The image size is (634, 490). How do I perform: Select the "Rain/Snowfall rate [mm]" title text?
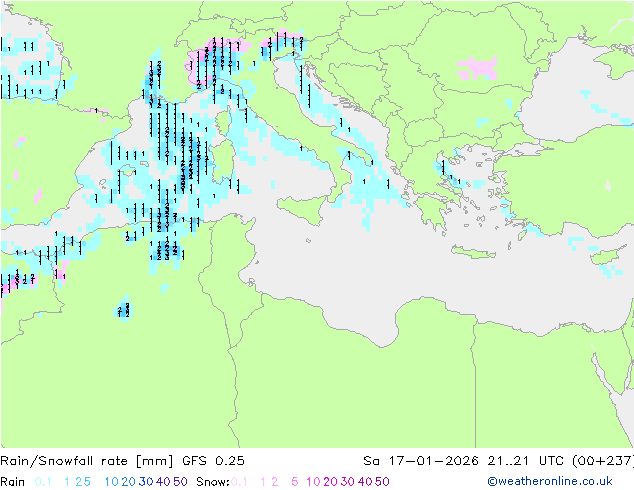pos(87,461)
